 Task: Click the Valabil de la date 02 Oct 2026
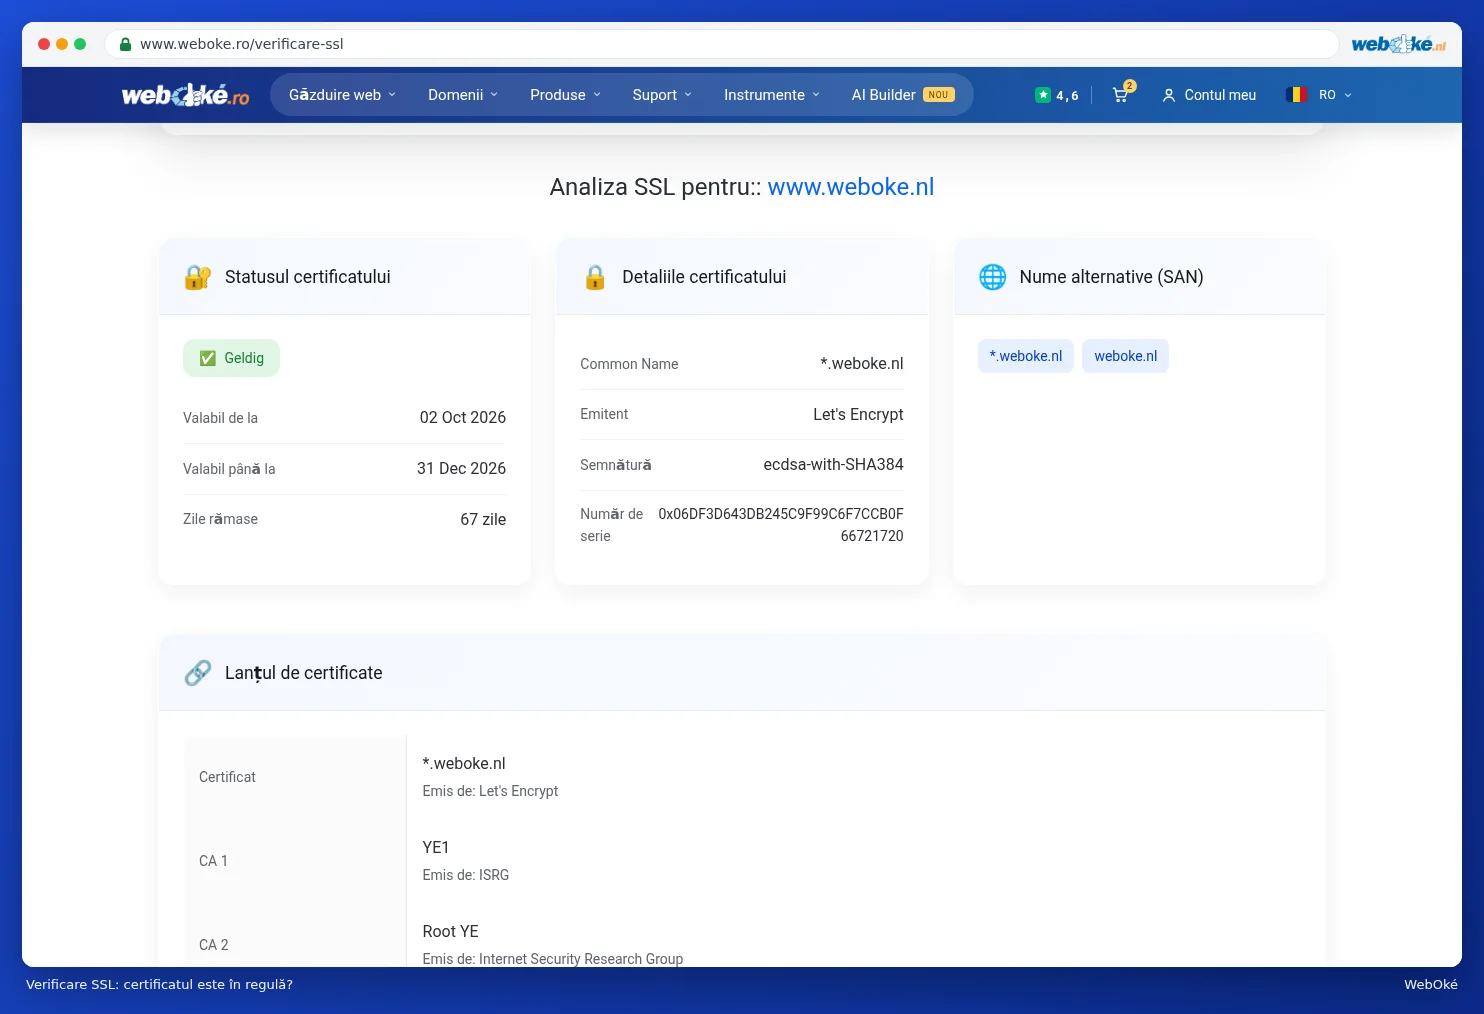click(x=463, y=418)
